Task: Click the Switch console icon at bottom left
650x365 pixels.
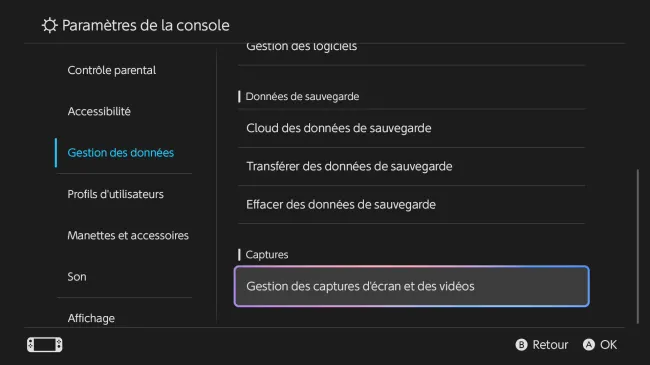Action: coord(44,345)
